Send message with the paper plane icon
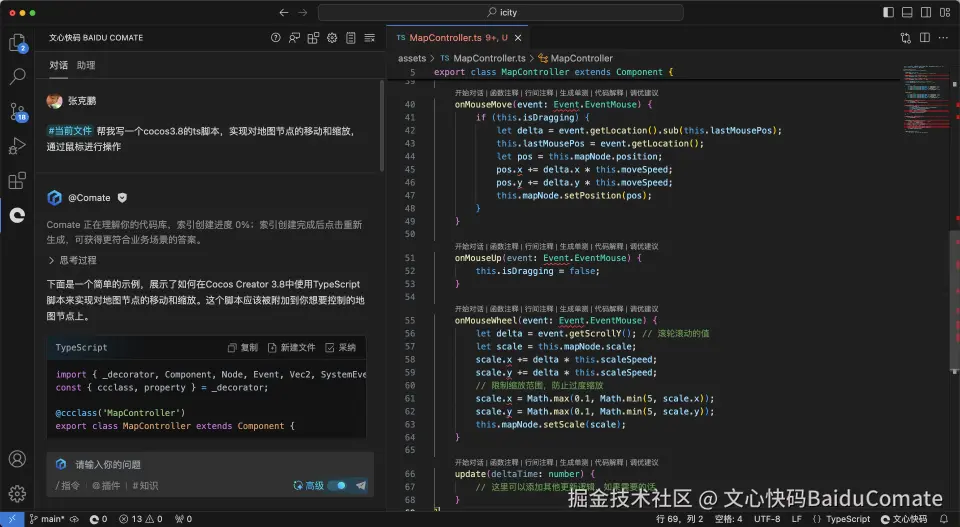 361,485
